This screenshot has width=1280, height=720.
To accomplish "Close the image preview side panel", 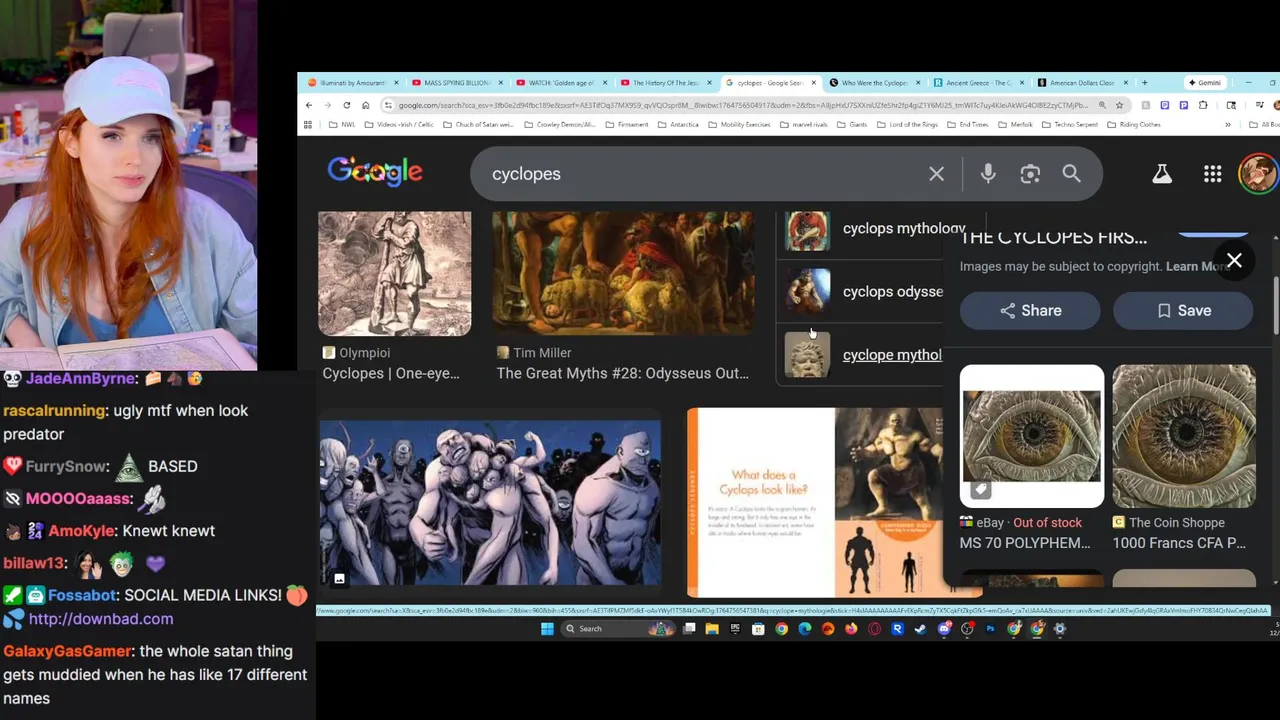I will click(x=1234, y=260).
